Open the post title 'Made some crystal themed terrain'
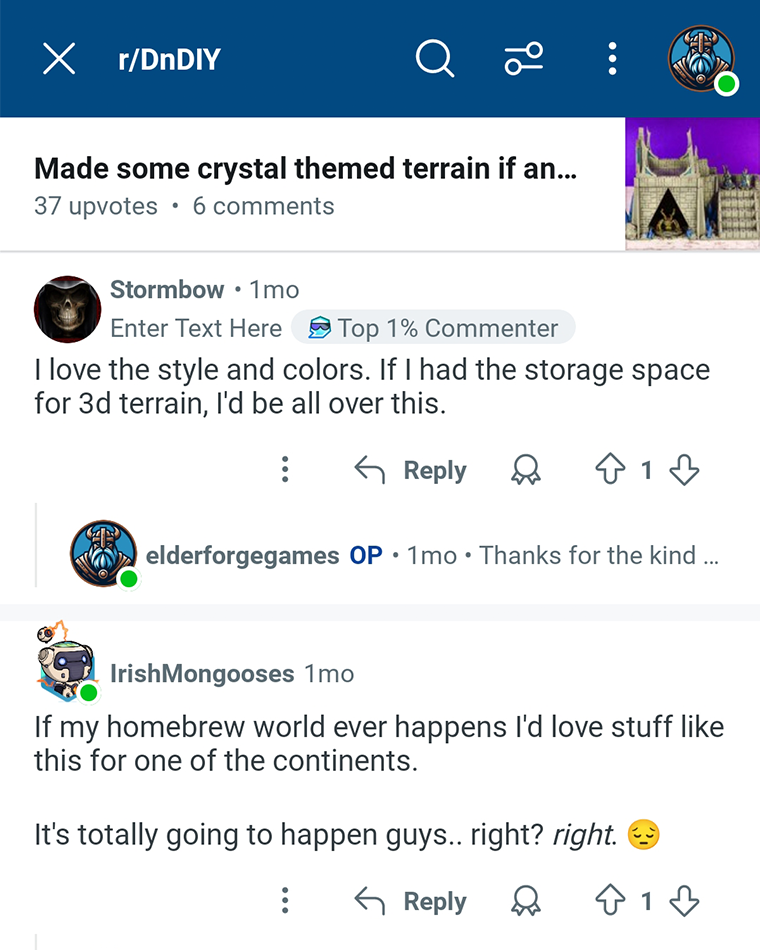 coord(305,168)
